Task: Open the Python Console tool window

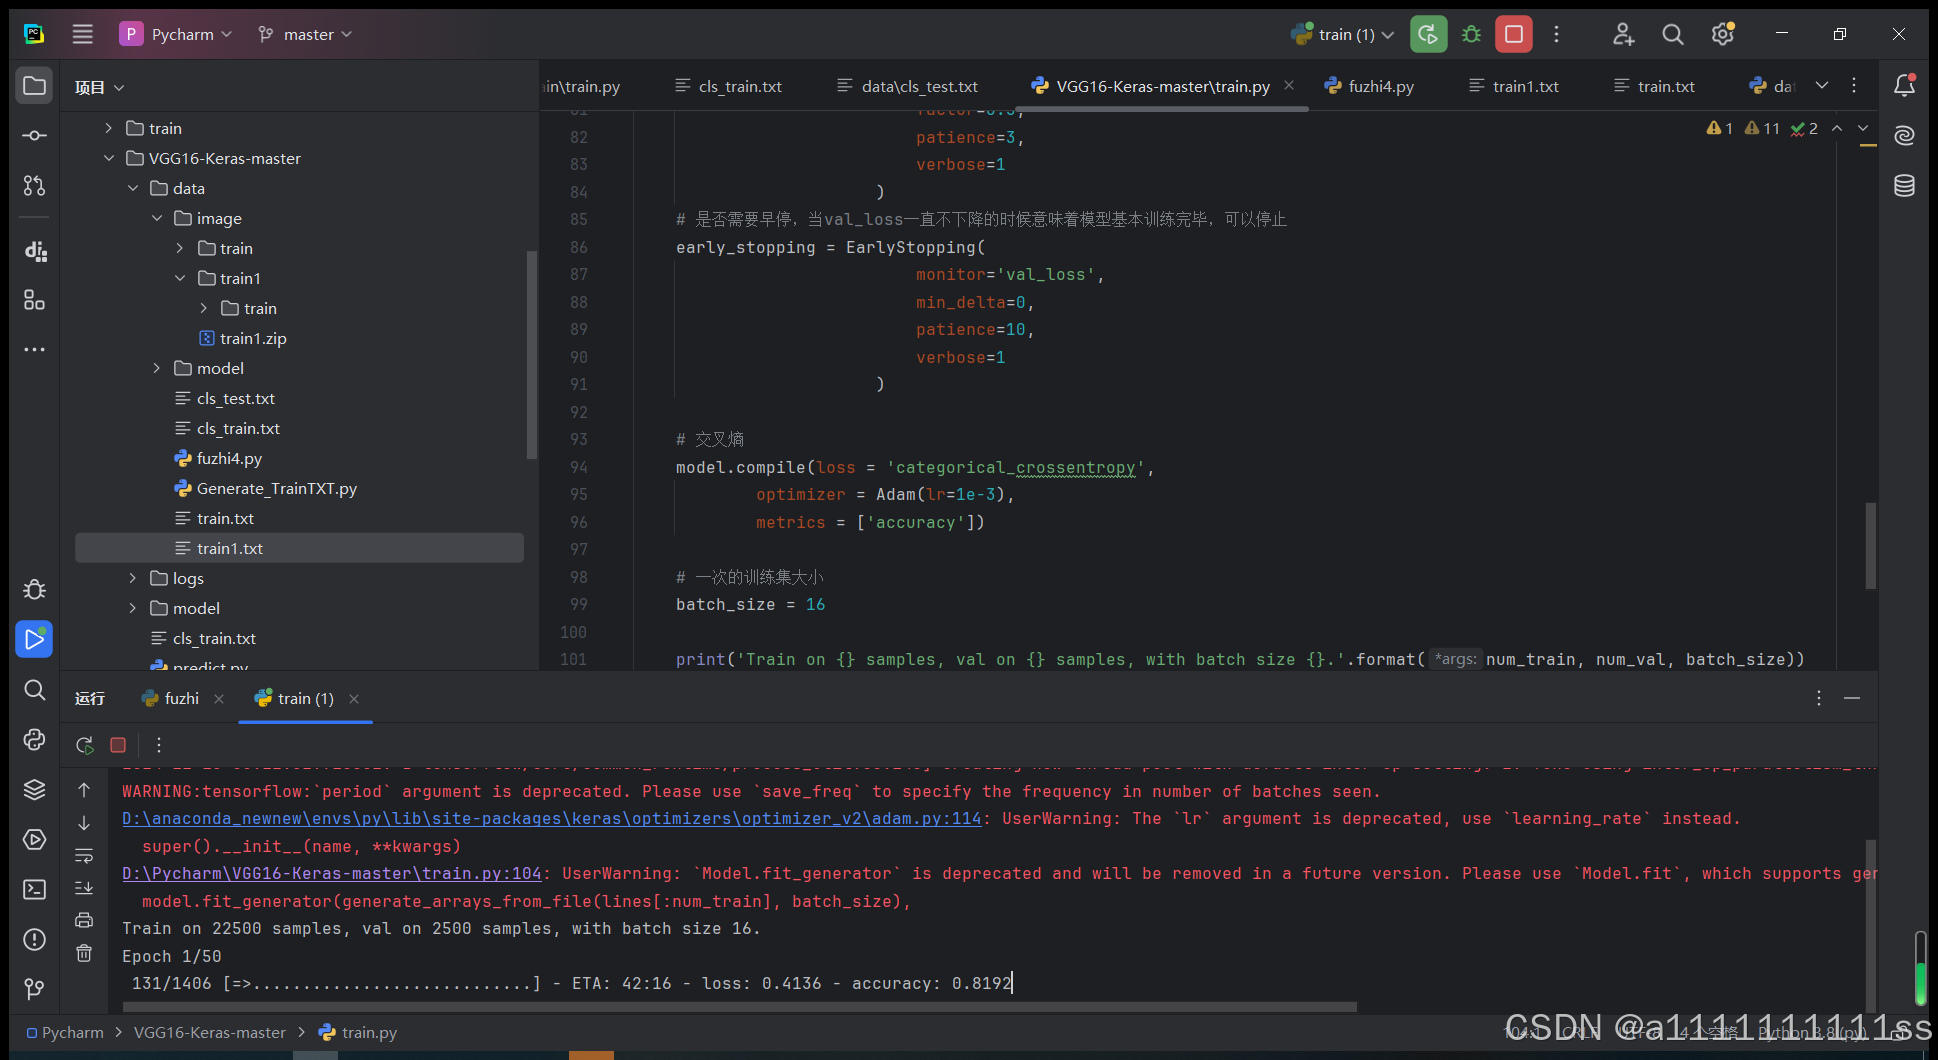Action: pyautogui.click(x=34, y=739)
